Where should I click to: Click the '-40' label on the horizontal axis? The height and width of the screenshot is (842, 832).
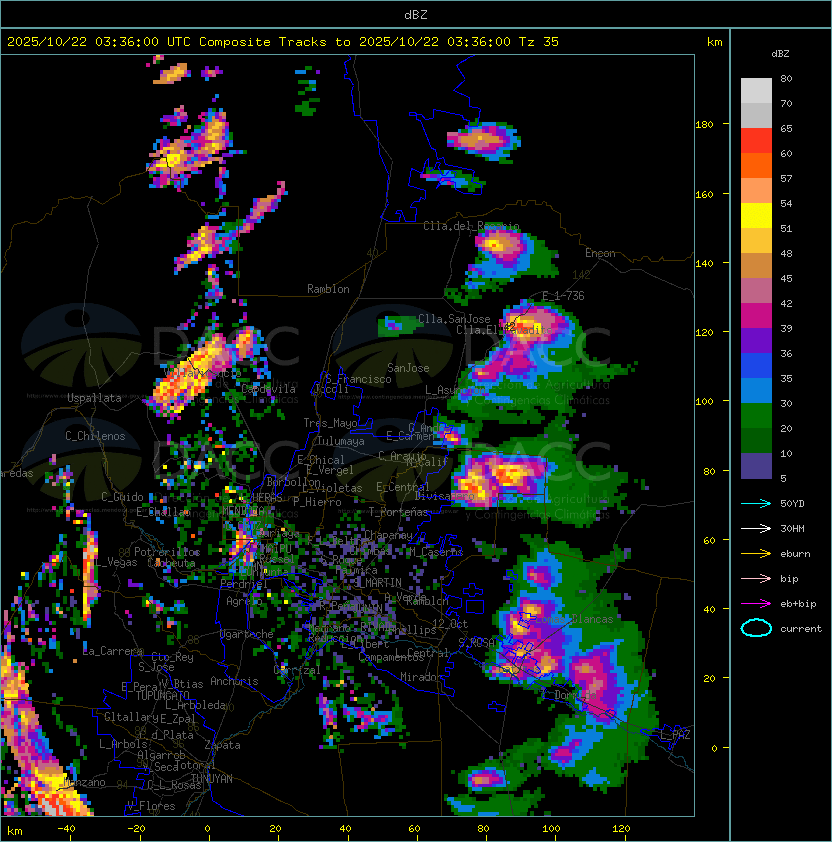click(66, 829)
